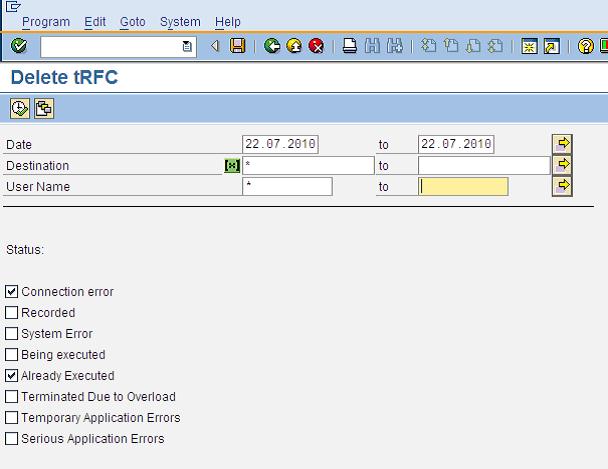The height and width of the screenshot is (469, 608).
Task: Click the Date to field
Action: [x=456, y=144]
